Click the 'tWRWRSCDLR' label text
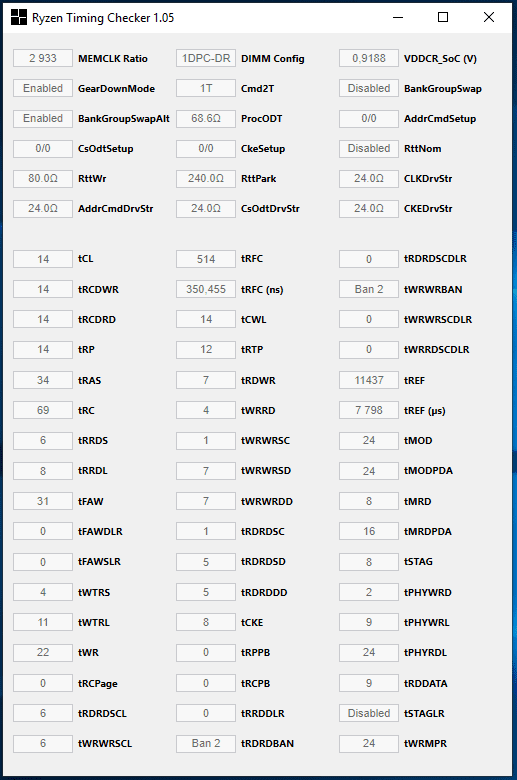 438,319
